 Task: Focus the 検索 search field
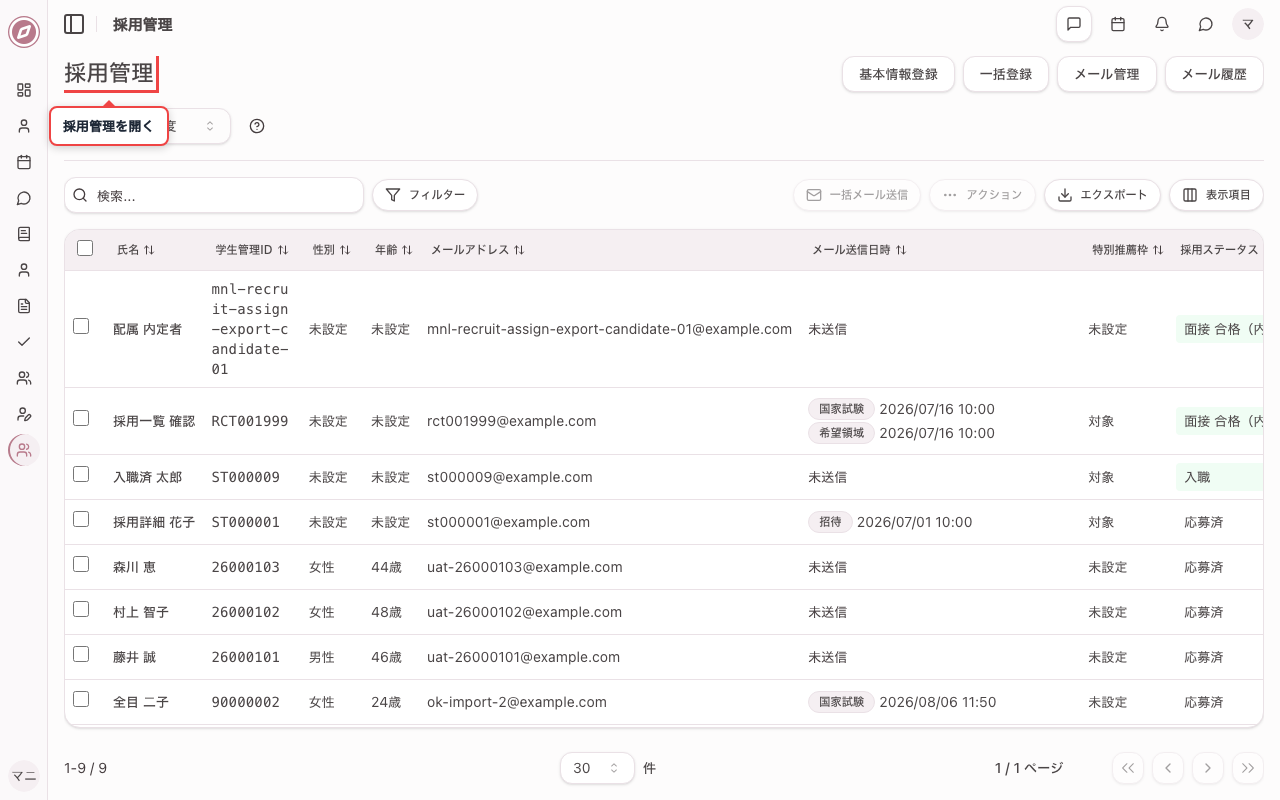click(214, 195)
